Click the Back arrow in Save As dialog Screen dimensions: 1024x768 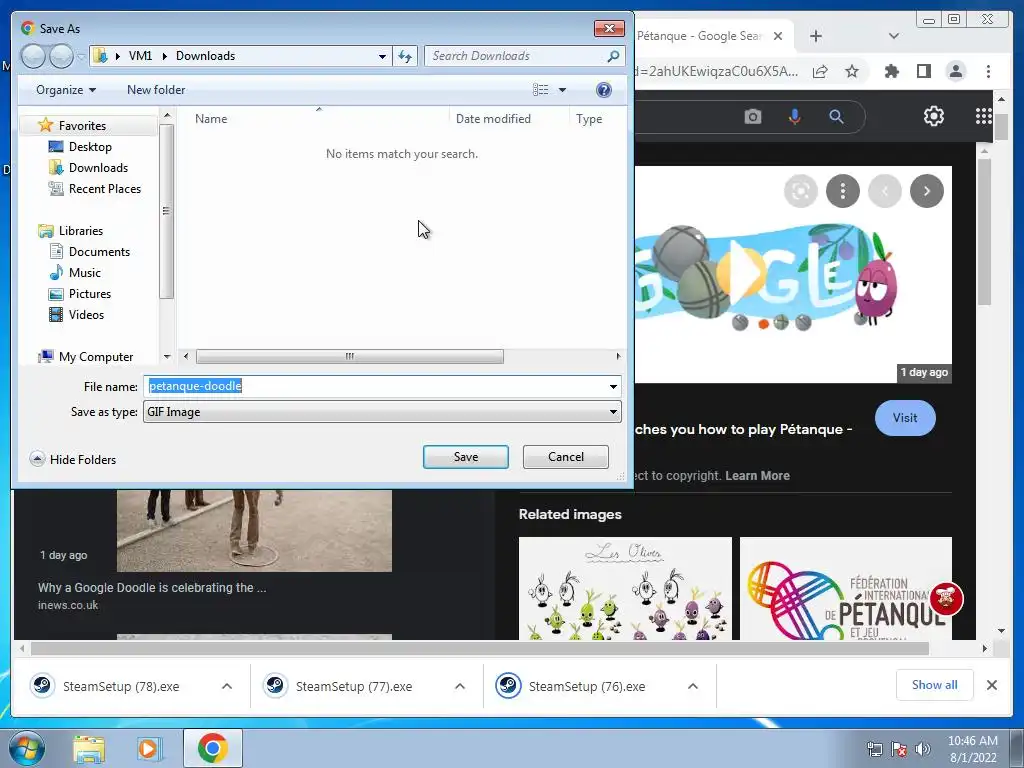(33, 56)
